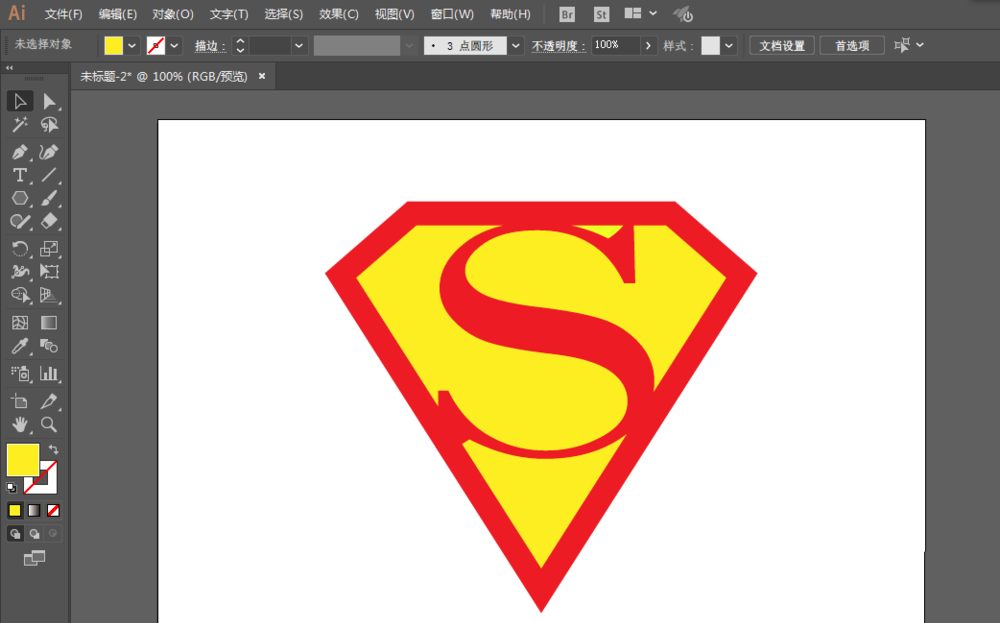1000x623 pixels.
Task: Reset to default fill and stroke
Action: [x=11, y=488]
